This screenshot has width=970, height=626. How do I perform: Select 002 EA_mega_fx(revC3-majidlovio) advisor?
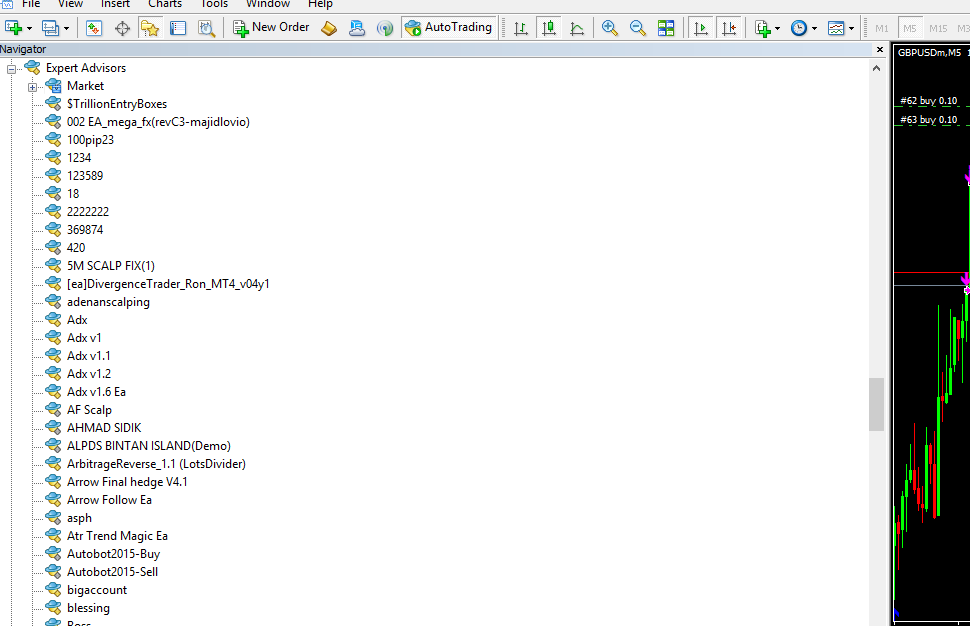pos(158,122)
